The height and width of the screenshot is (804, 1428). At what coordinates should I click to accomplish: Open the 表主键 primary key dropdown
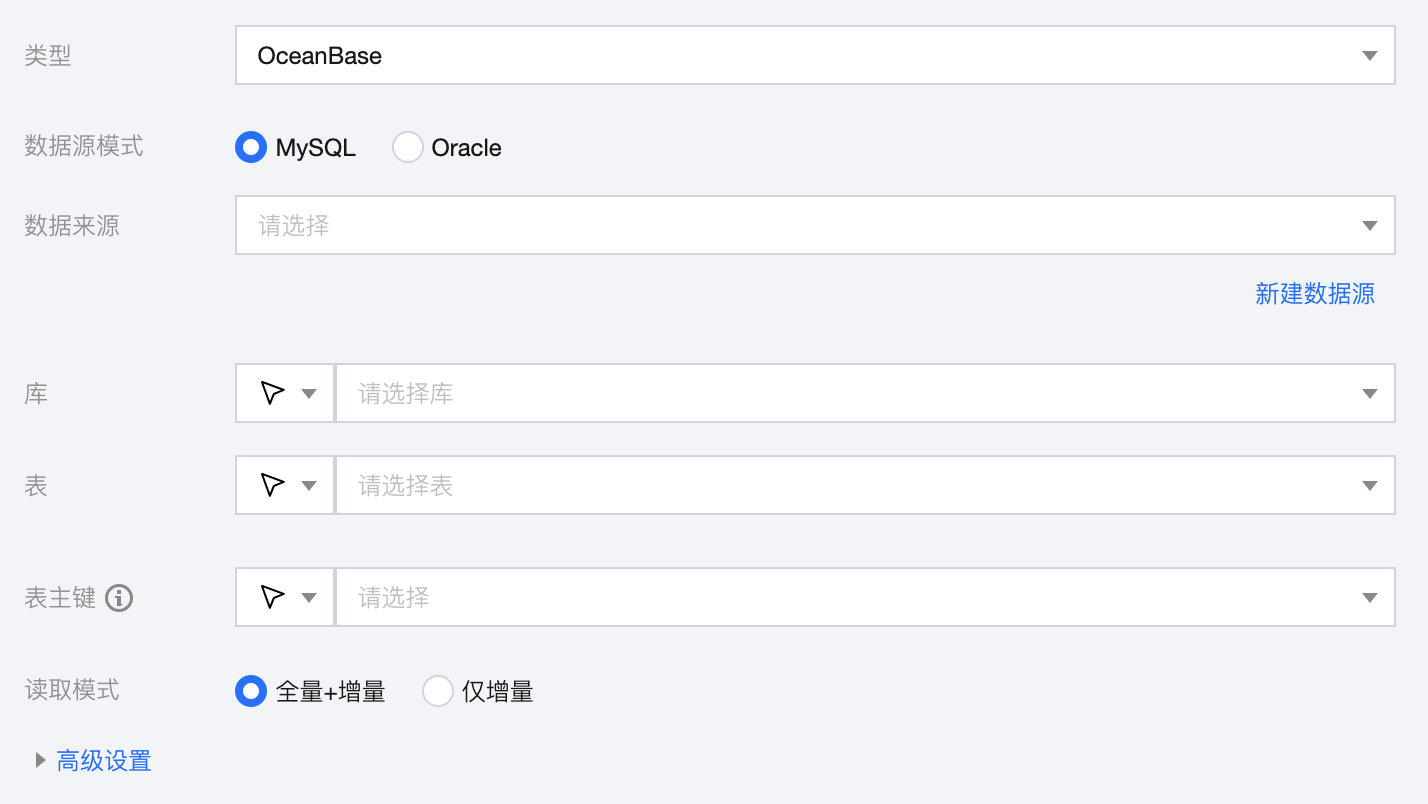850,598
